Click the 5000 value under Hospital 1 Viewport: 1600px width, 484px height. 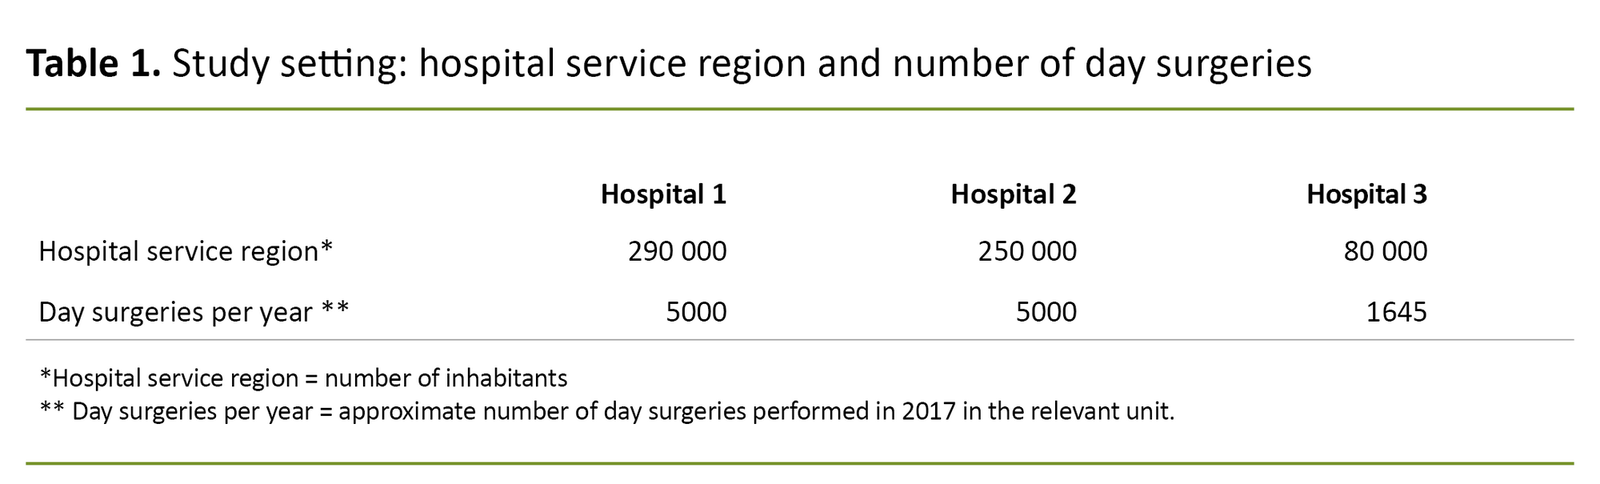pyautogui.click(x=696, y=312)
